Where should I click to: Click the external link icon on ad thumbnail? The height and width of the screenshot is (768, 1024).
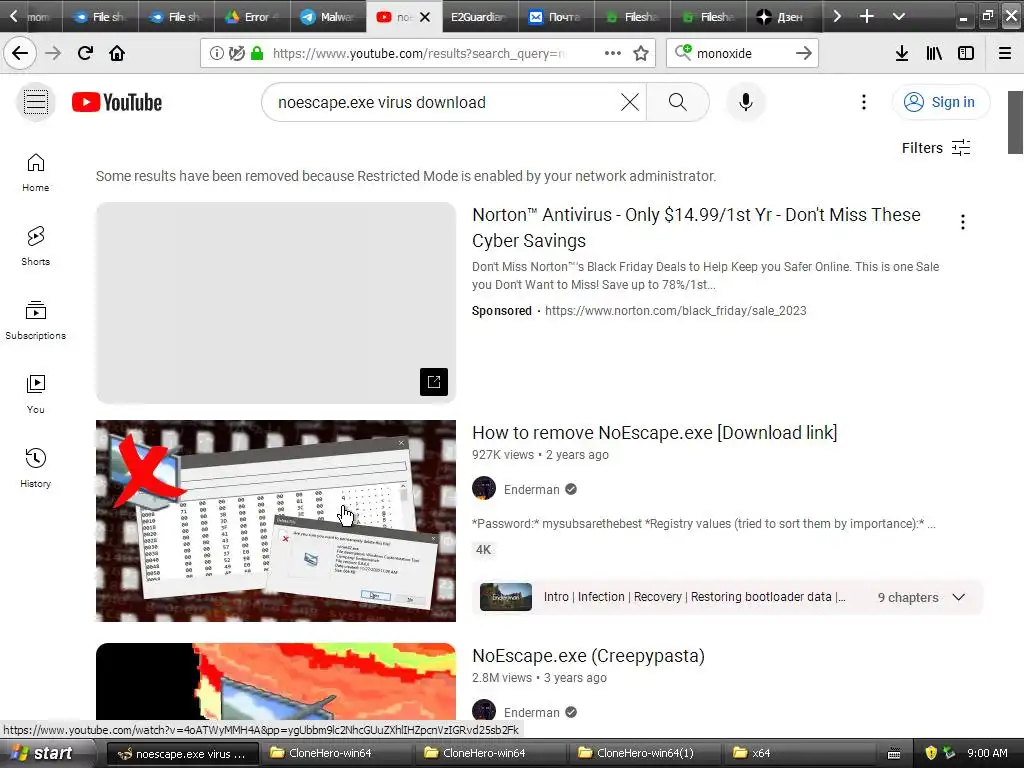[x=434, y=382]
